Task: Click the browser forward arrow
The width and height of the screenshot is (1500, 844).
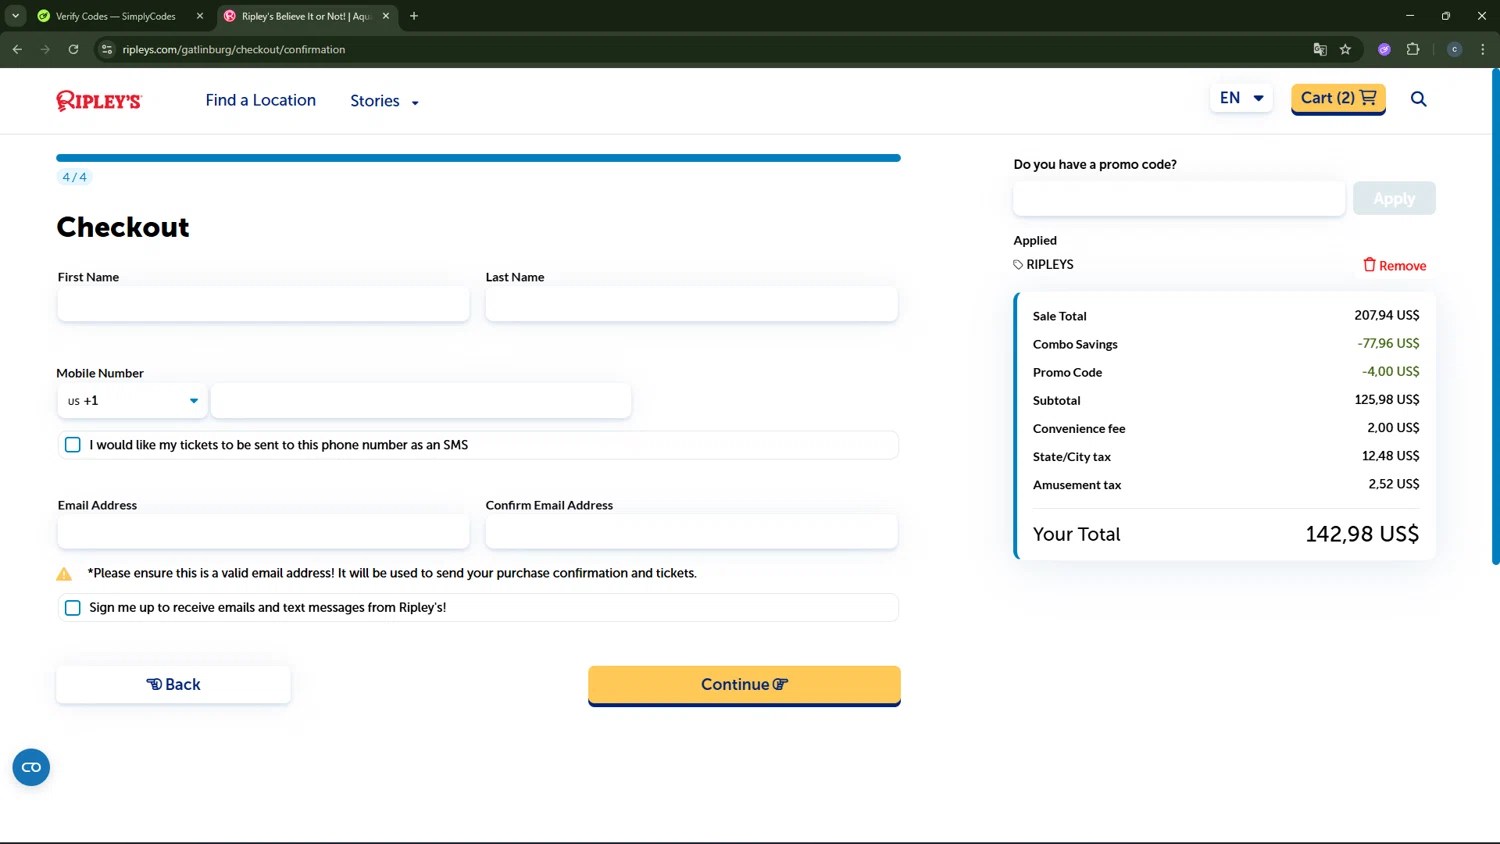Action: coord(45,49)
